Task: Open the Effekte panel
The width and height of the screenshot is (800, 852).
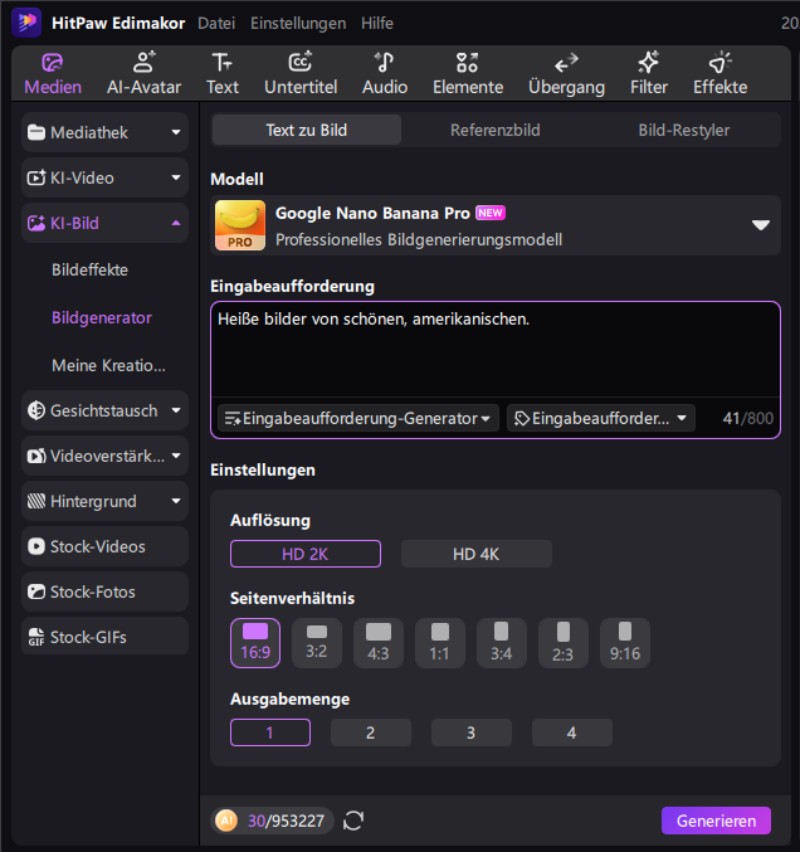Action: (x=720, y=74)
